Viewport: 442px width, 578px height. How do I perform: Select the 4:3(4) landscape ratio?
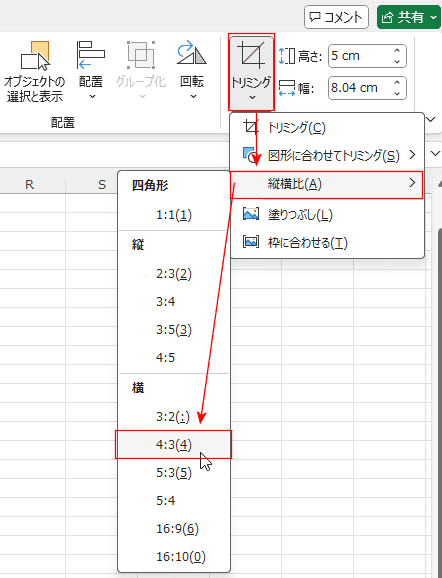(x=174, y=445)
